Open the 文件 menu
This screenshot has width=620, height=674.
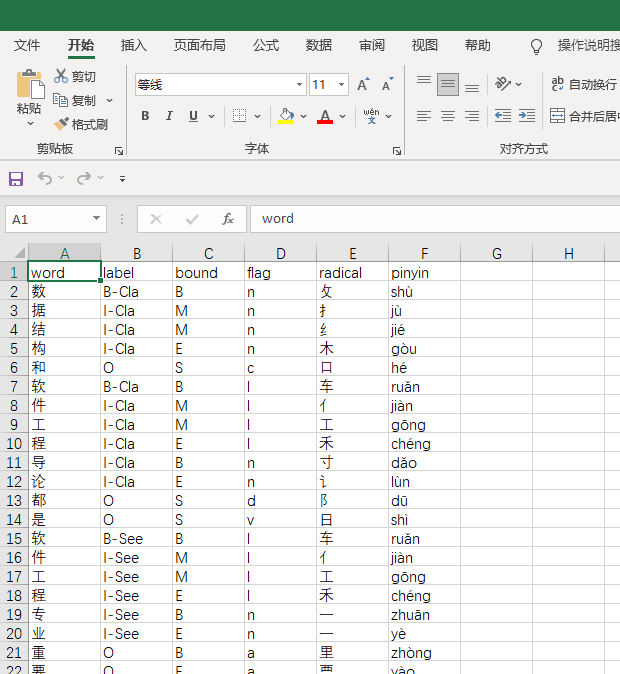27,45
